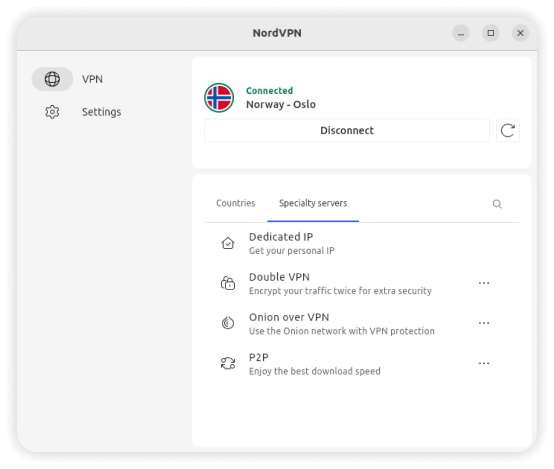Open more options for Double VPN
This screenshot has width=554, height=469.
484,283
